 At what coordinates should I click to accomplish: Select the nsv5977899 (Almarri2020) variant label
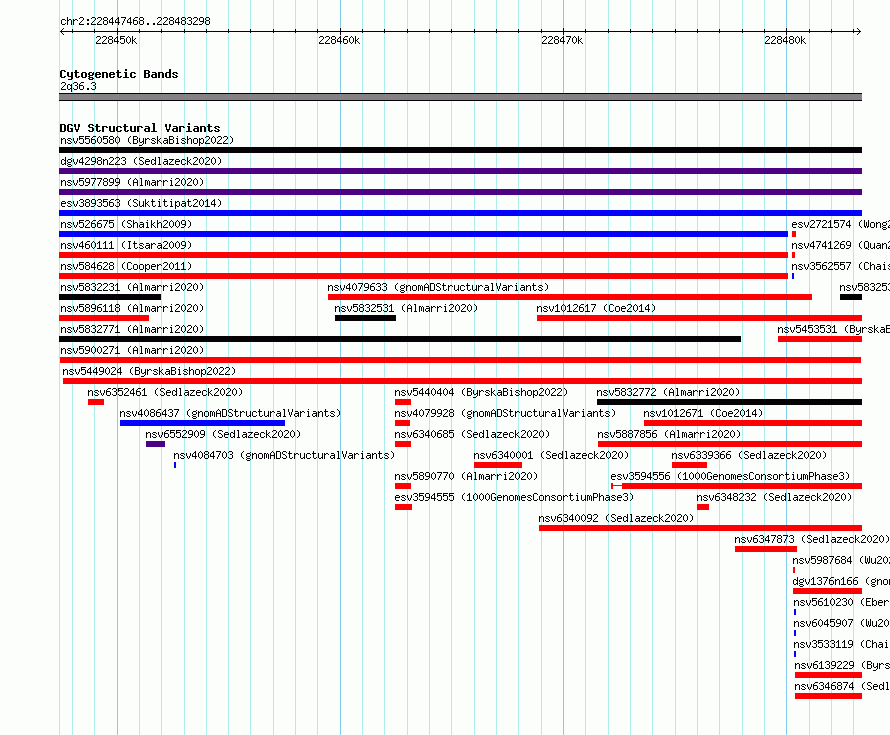click(x=132, y=182)
